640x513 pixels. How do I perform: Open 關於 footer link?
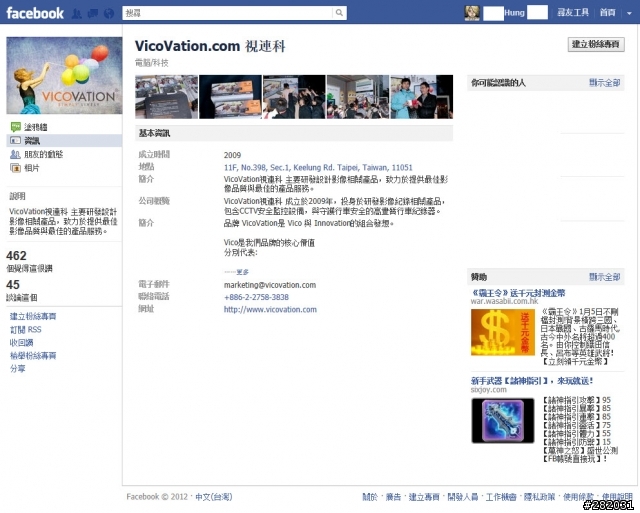[370, 497]
